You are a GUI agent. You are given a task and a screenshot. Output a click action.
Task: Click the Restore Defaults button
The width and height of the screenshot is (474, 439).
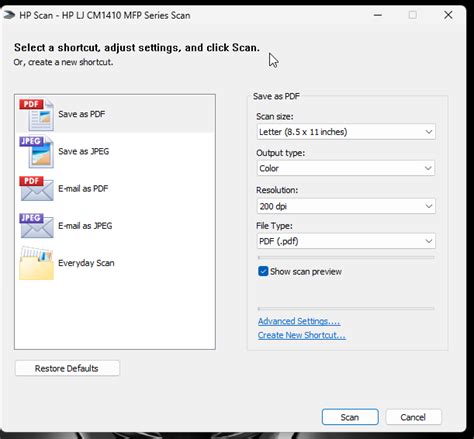coord(67,368)
